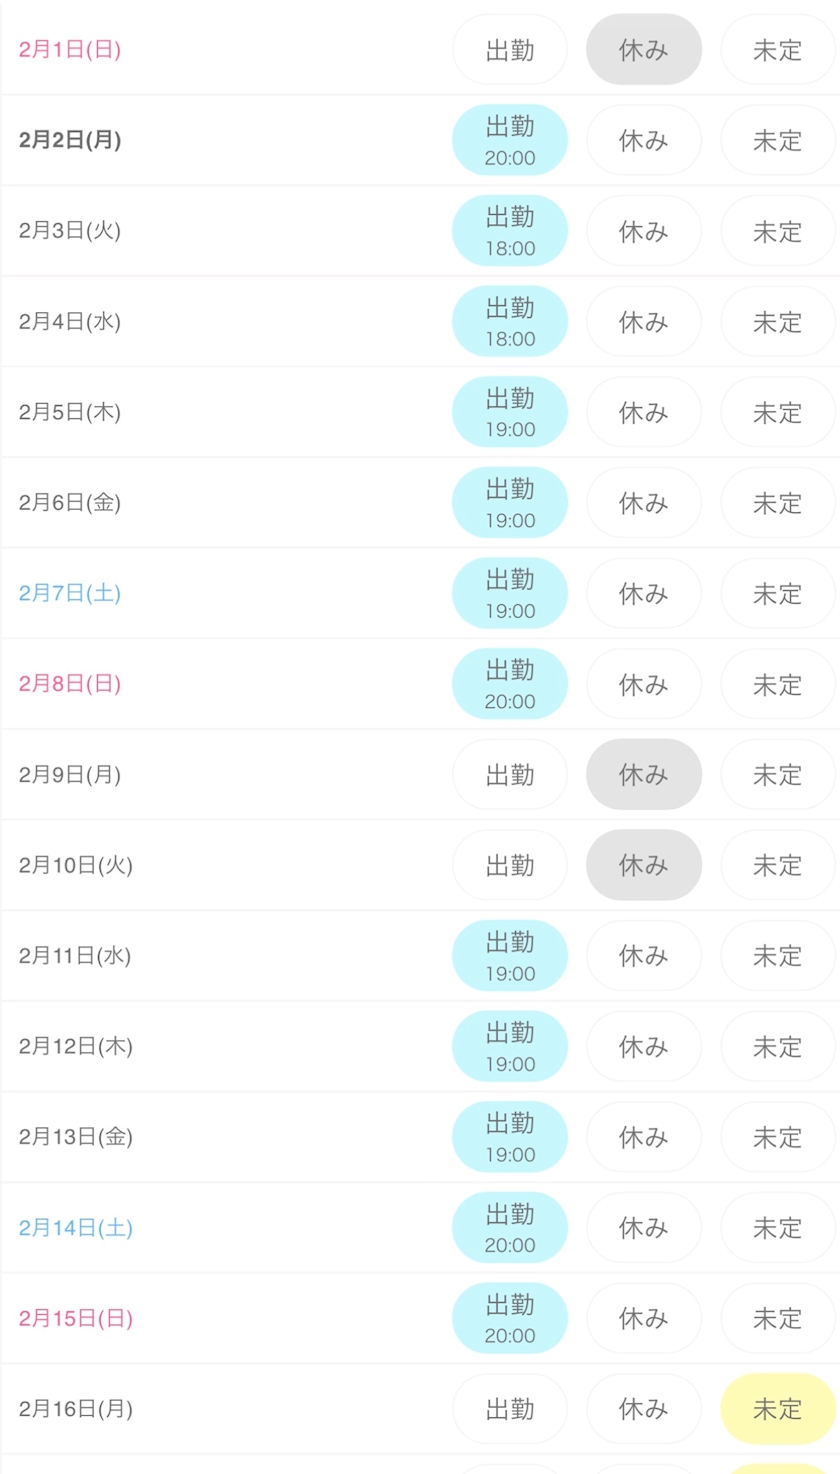This screenshot has height=1474, width=840.
Task: Set February 1 to 出勤
Action: [x=510, y=50]
